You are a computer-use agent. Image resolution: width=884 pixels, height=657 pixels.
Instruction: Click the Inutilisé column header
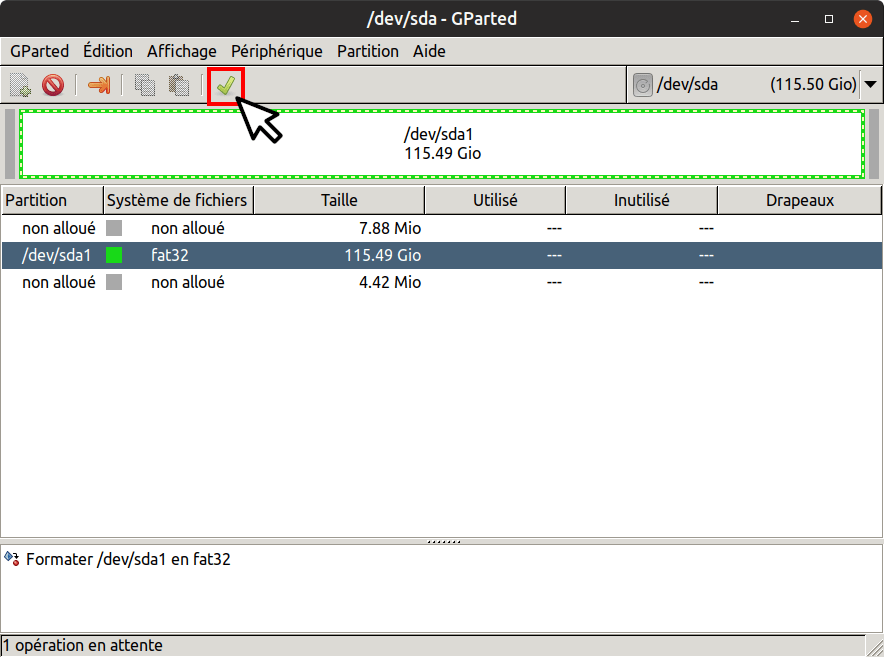tap(642, 200)
